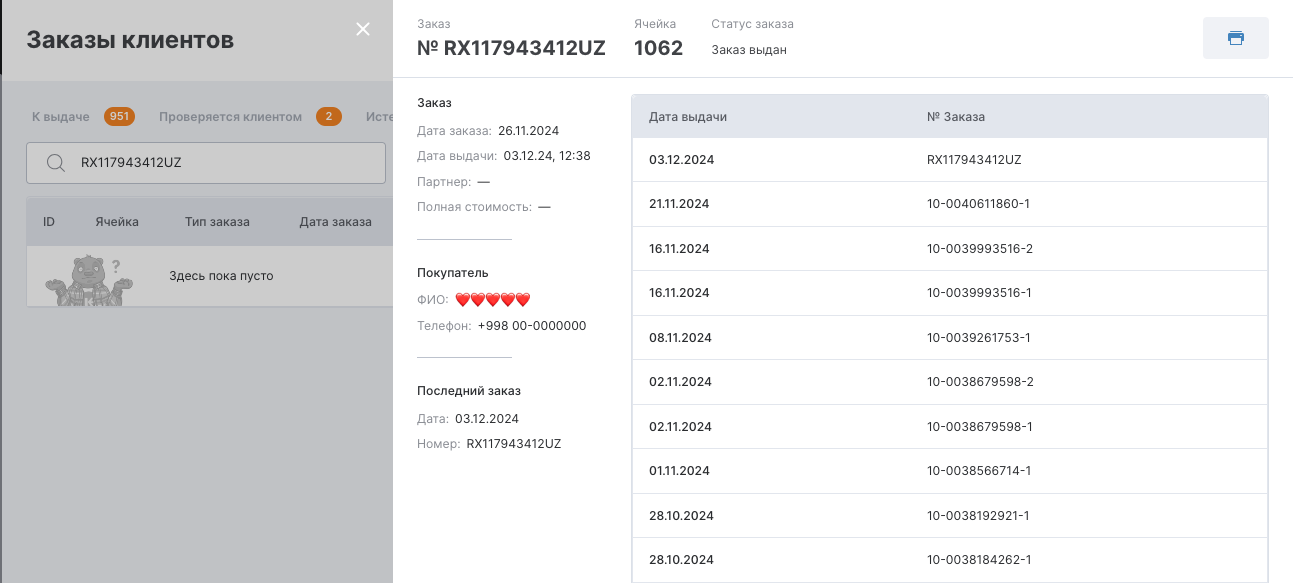Click the magnifier icon in search box
1293x583 pixels.
pyautogui.click(x=56, y=163)
